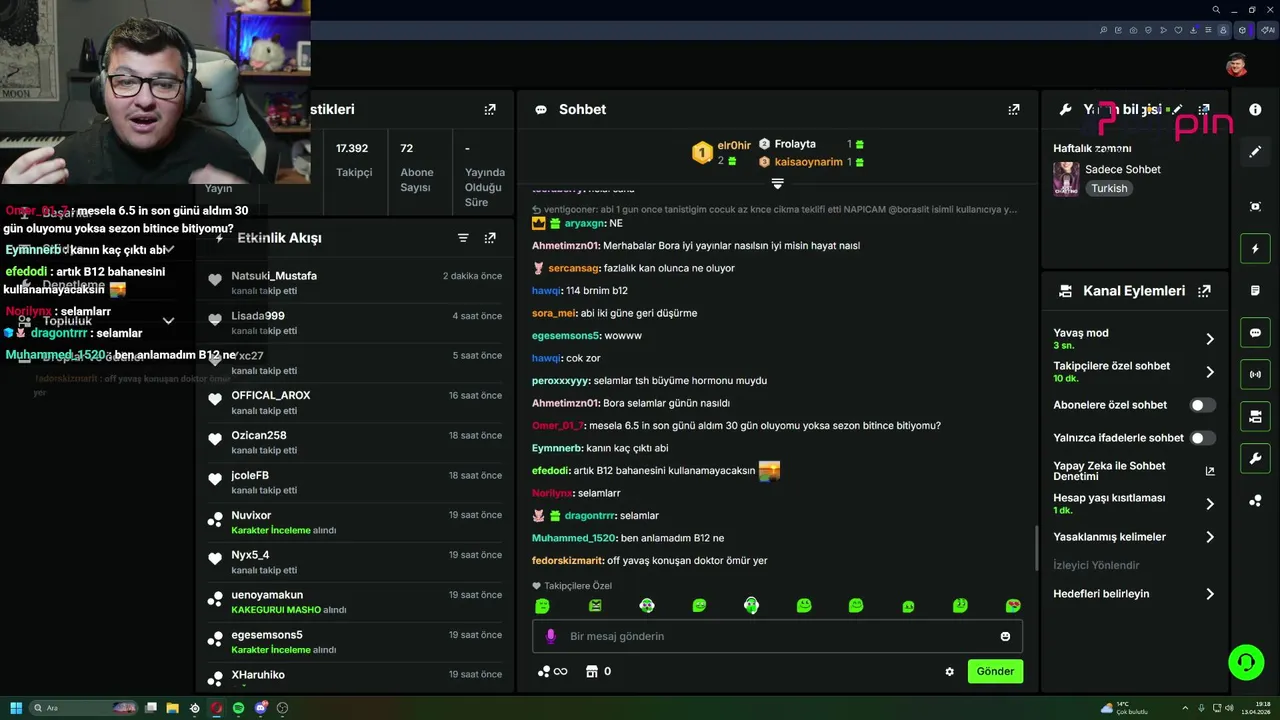Click the points bubbles sidebar icon

pyautogui.click(x=1255, y=501)
